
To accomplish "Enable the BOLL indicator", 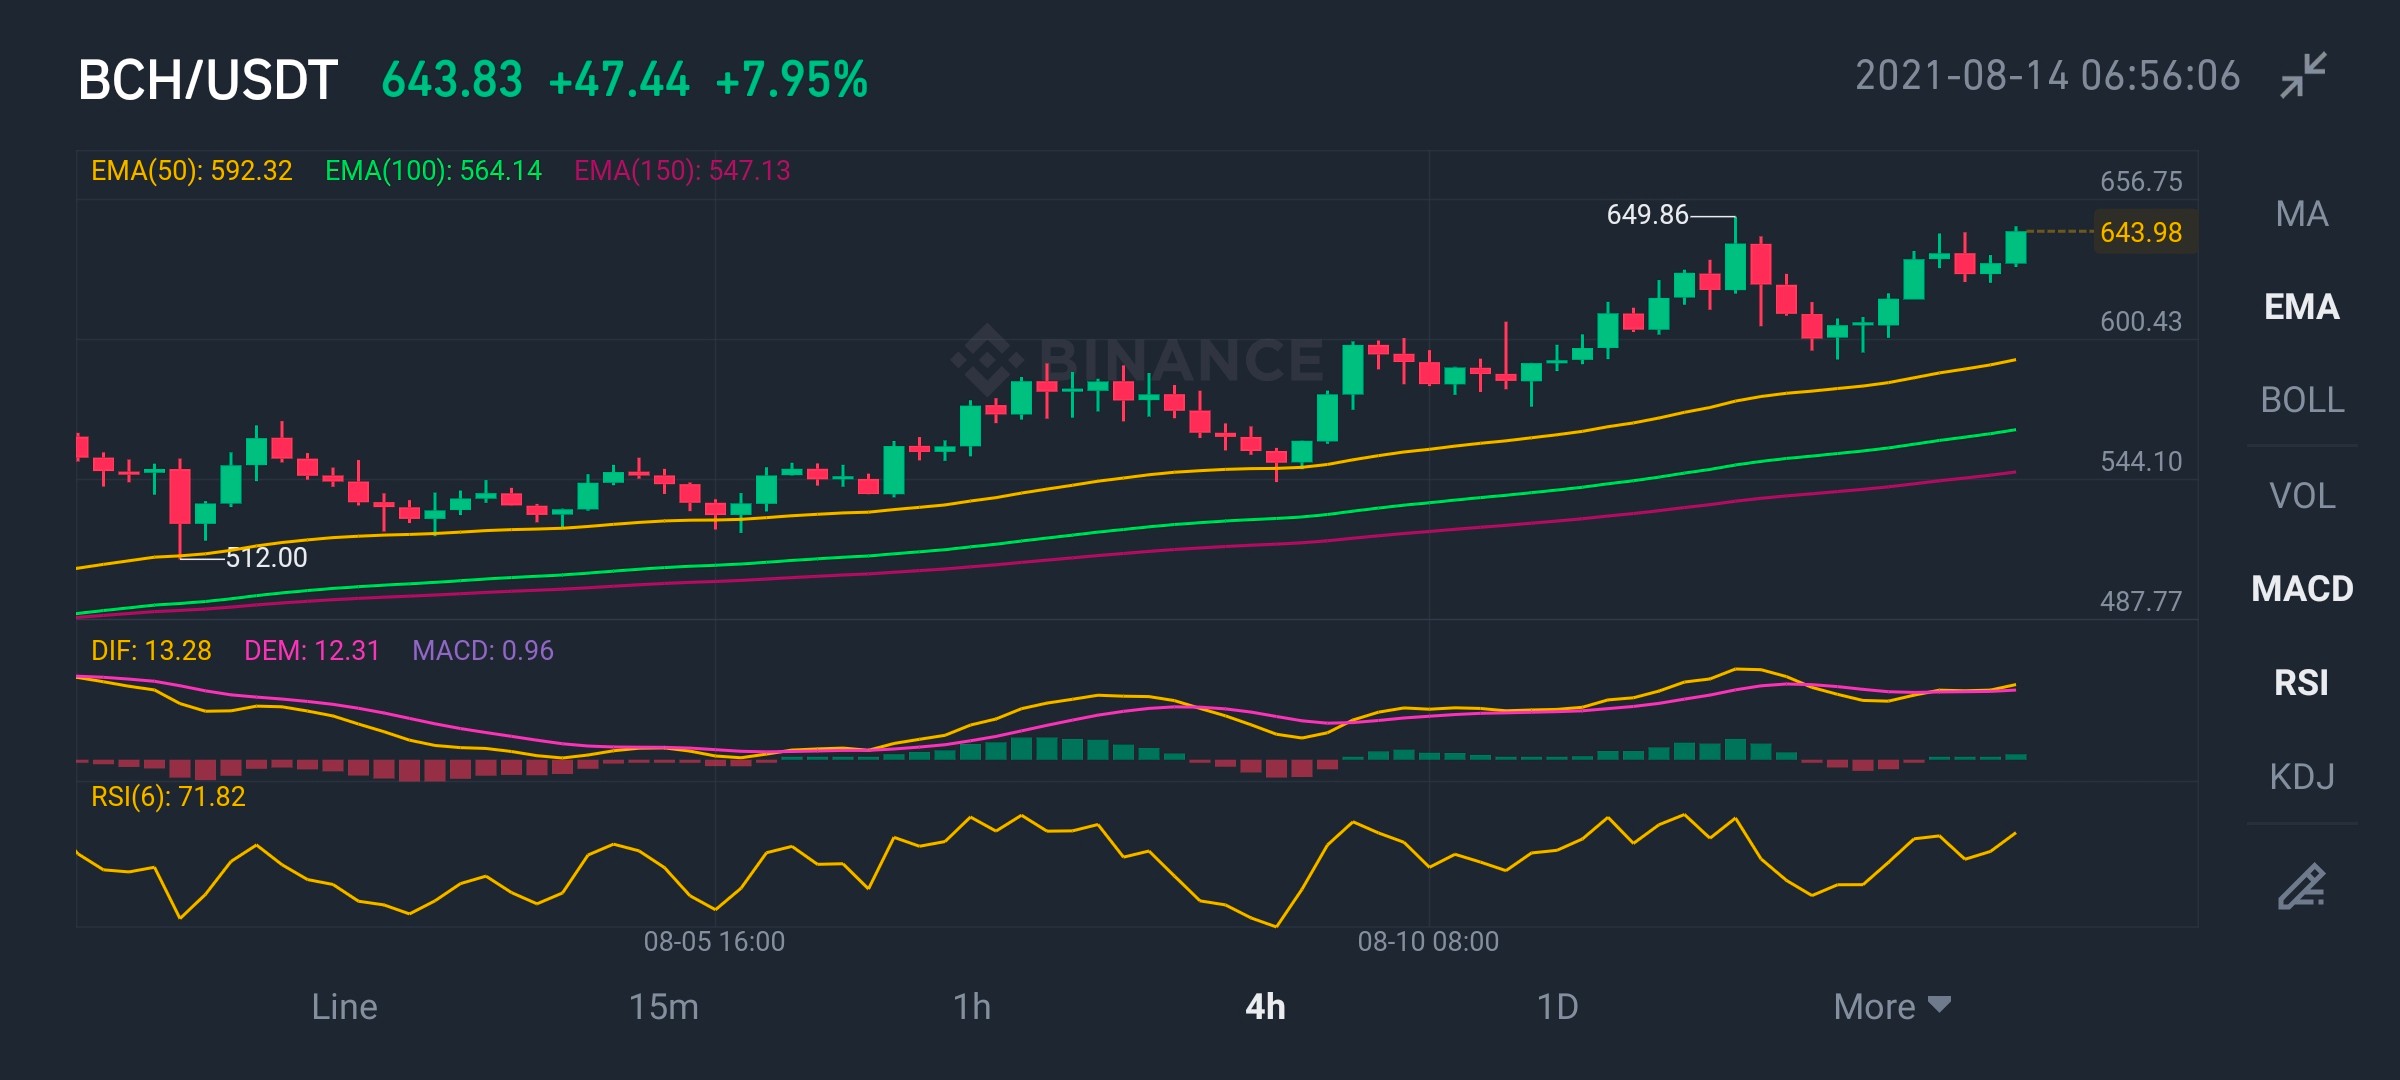I will click(x=2302, y=400).
